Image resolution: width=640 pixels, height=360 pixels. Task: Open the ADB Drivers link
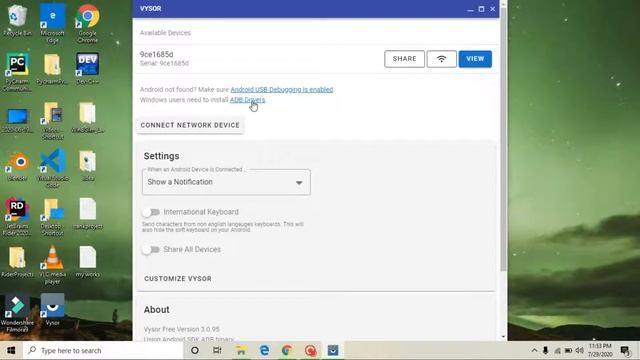tap(247, 100)
